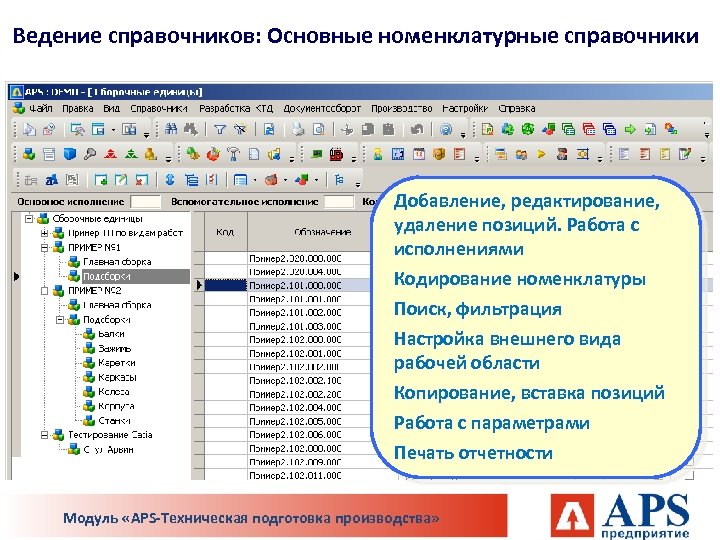The image size is (720, 540).
Task: Click the red stacked-tables icon
Action: (x=589, y=129)
